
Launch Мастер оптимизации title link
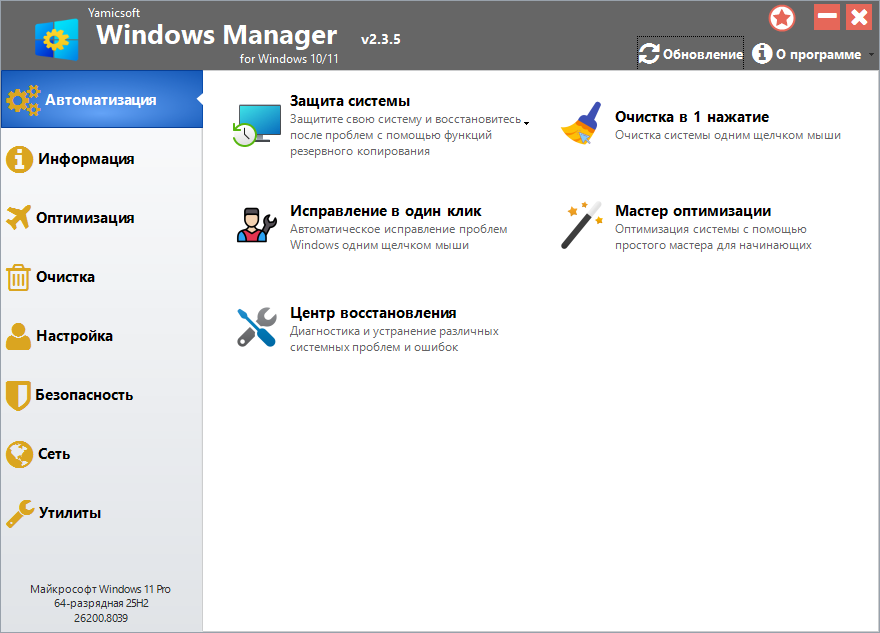(693, 211)
